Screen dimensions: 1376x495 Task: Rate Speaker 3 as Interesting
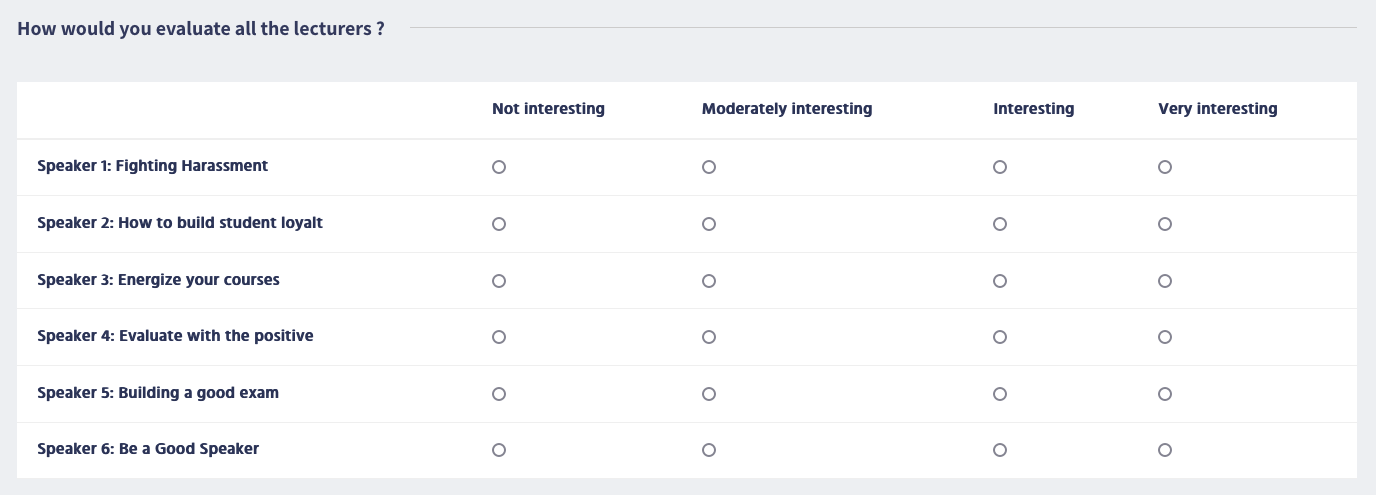1000,281
